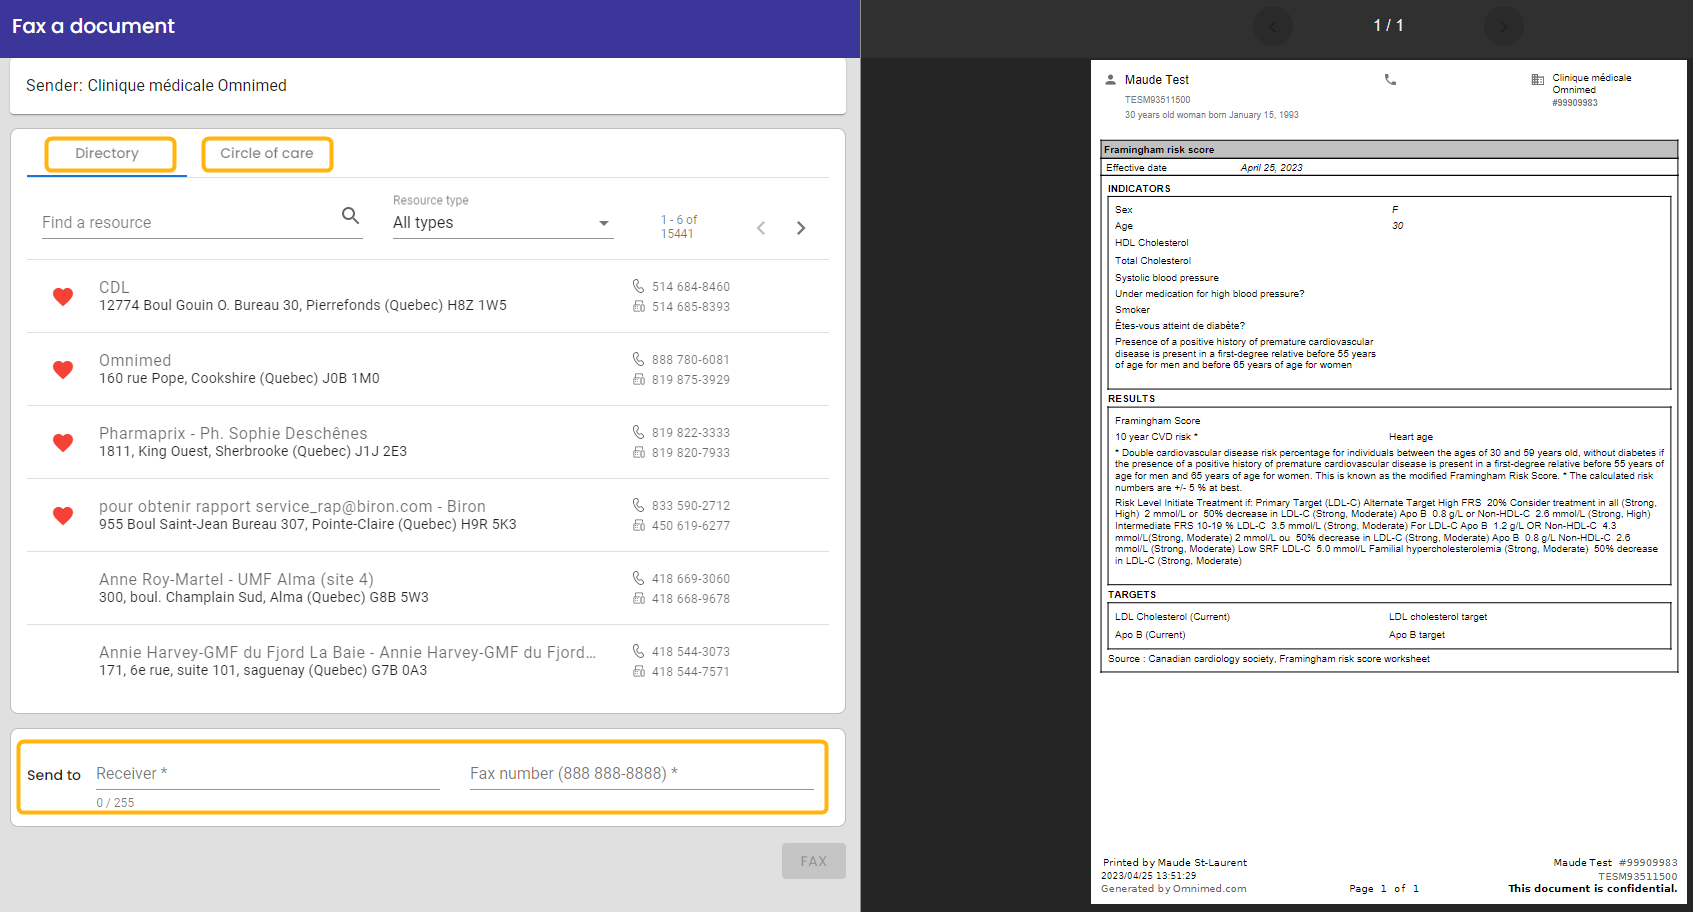Click phone icon in CDL row

(x=638, y=286)
